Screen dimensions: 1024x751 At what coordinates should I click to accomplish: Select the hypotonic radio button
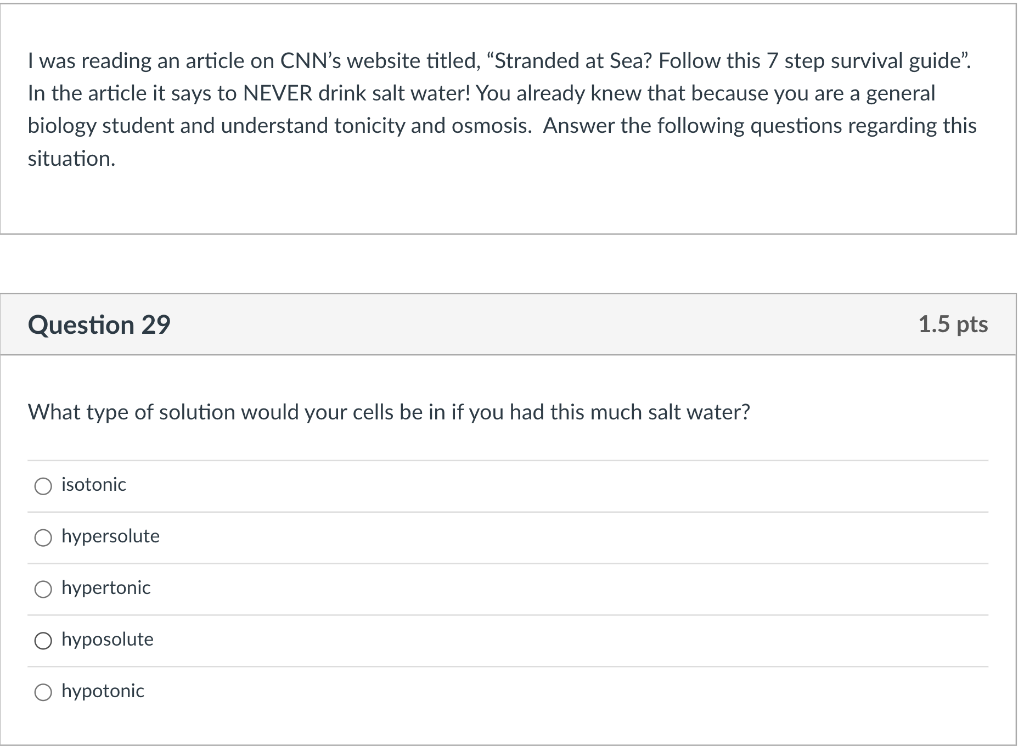pyautogui.click(x=43, y=692)
